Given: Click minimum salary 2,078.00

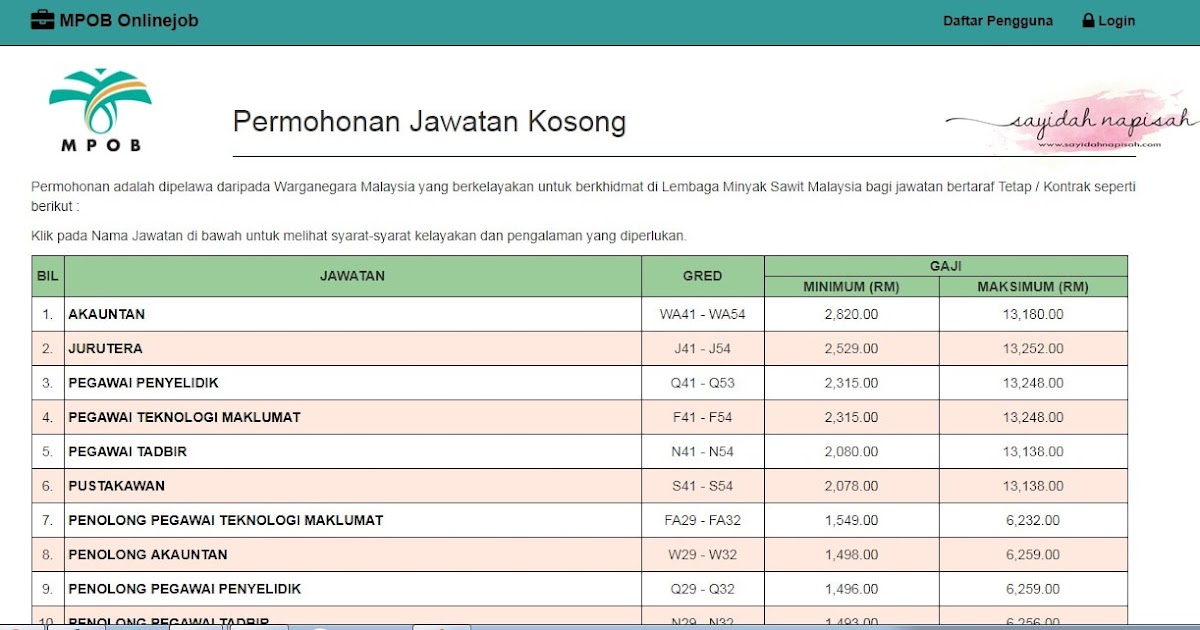Looking at the screenshot, I should tap(852, 486).
